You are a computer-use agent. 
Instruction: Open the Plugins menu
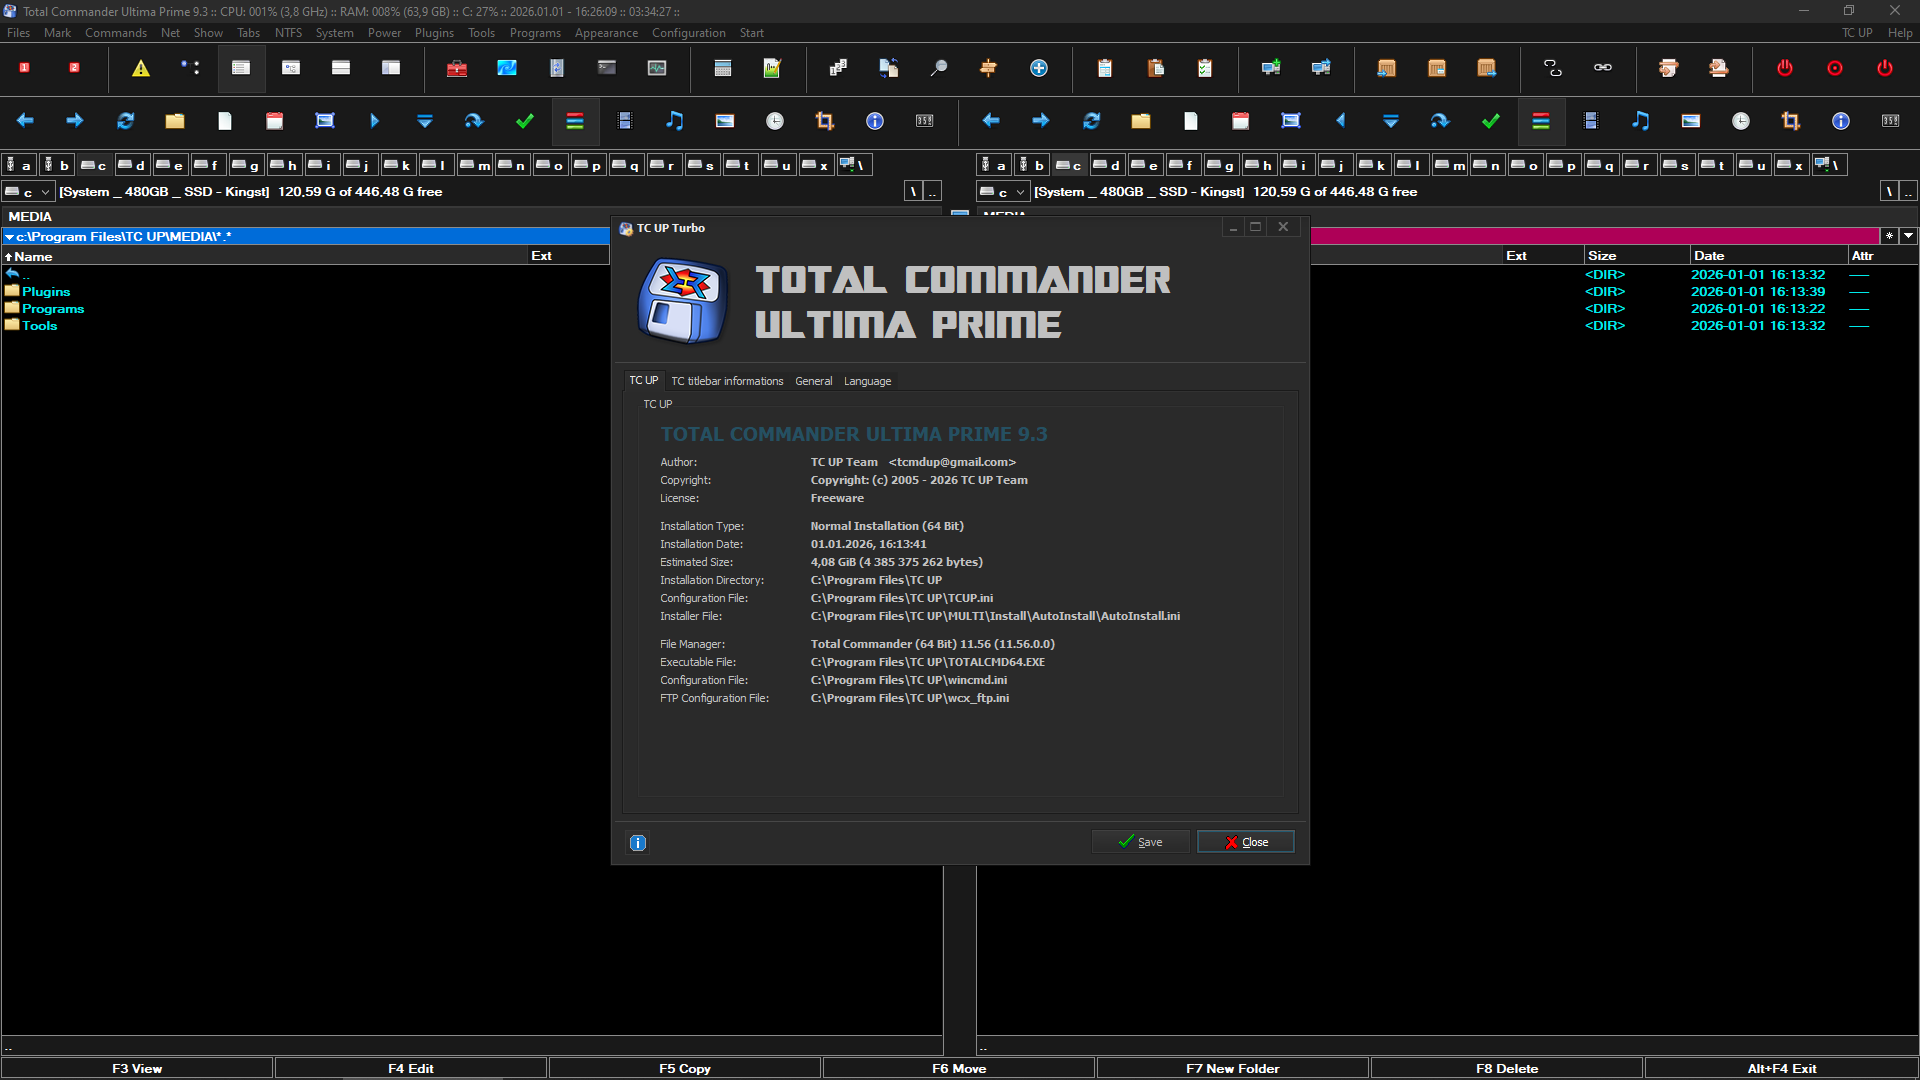pos(434,33)
